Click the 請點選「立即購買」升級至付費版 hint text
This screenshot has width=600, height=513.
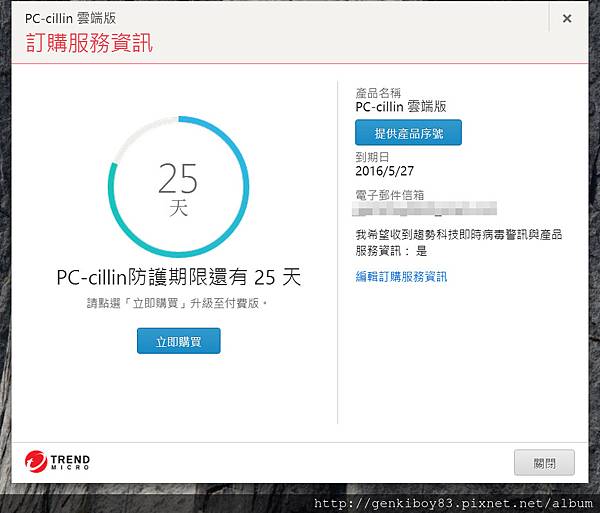click(x=177, y=303)
